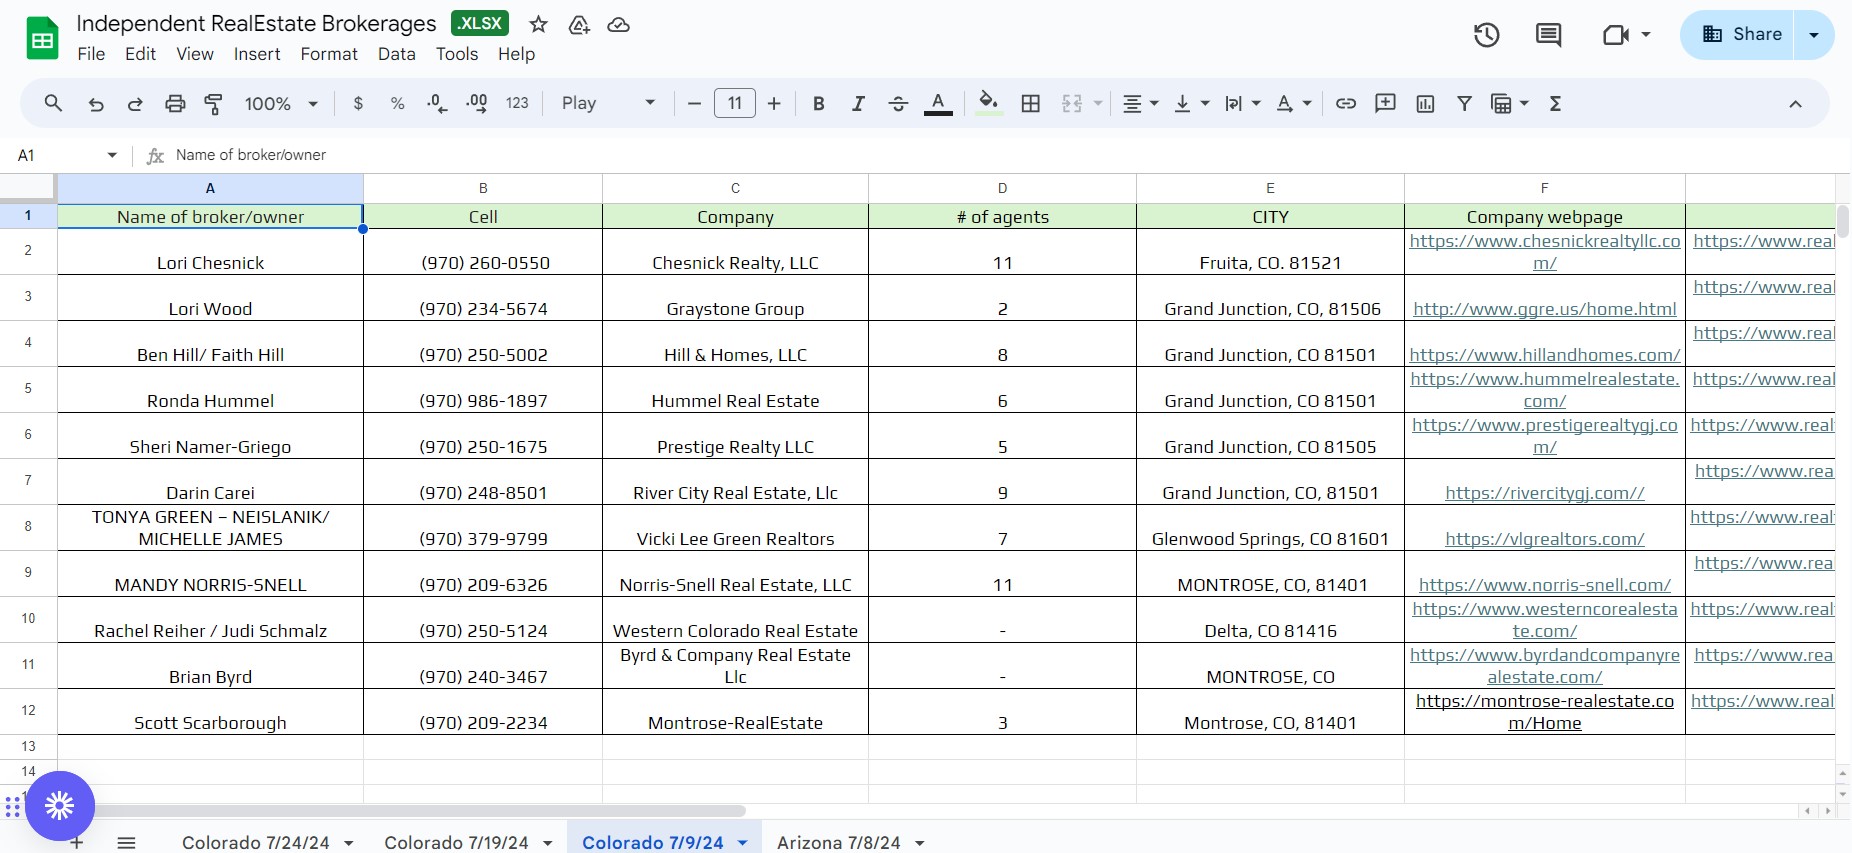The width and height of the screenshot is (1852, 853).
Task: Open the comments panel icon
Action: (x=1548, y=35)
